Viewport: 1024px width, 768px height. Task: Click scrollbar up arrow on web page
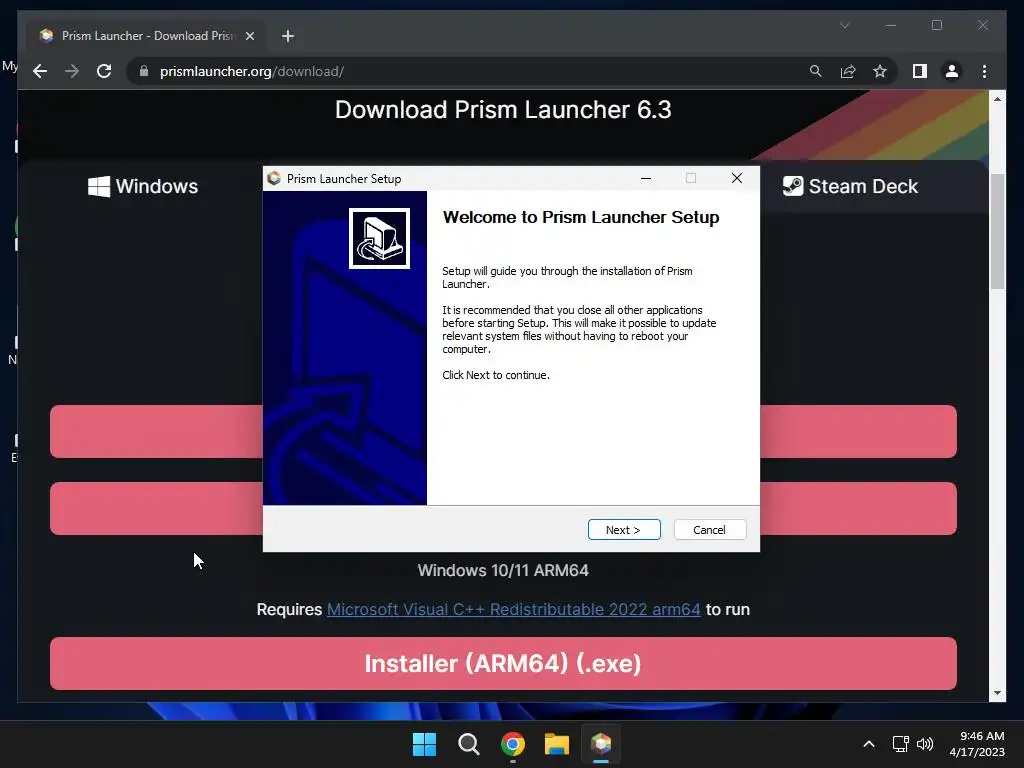click(997, 99)
